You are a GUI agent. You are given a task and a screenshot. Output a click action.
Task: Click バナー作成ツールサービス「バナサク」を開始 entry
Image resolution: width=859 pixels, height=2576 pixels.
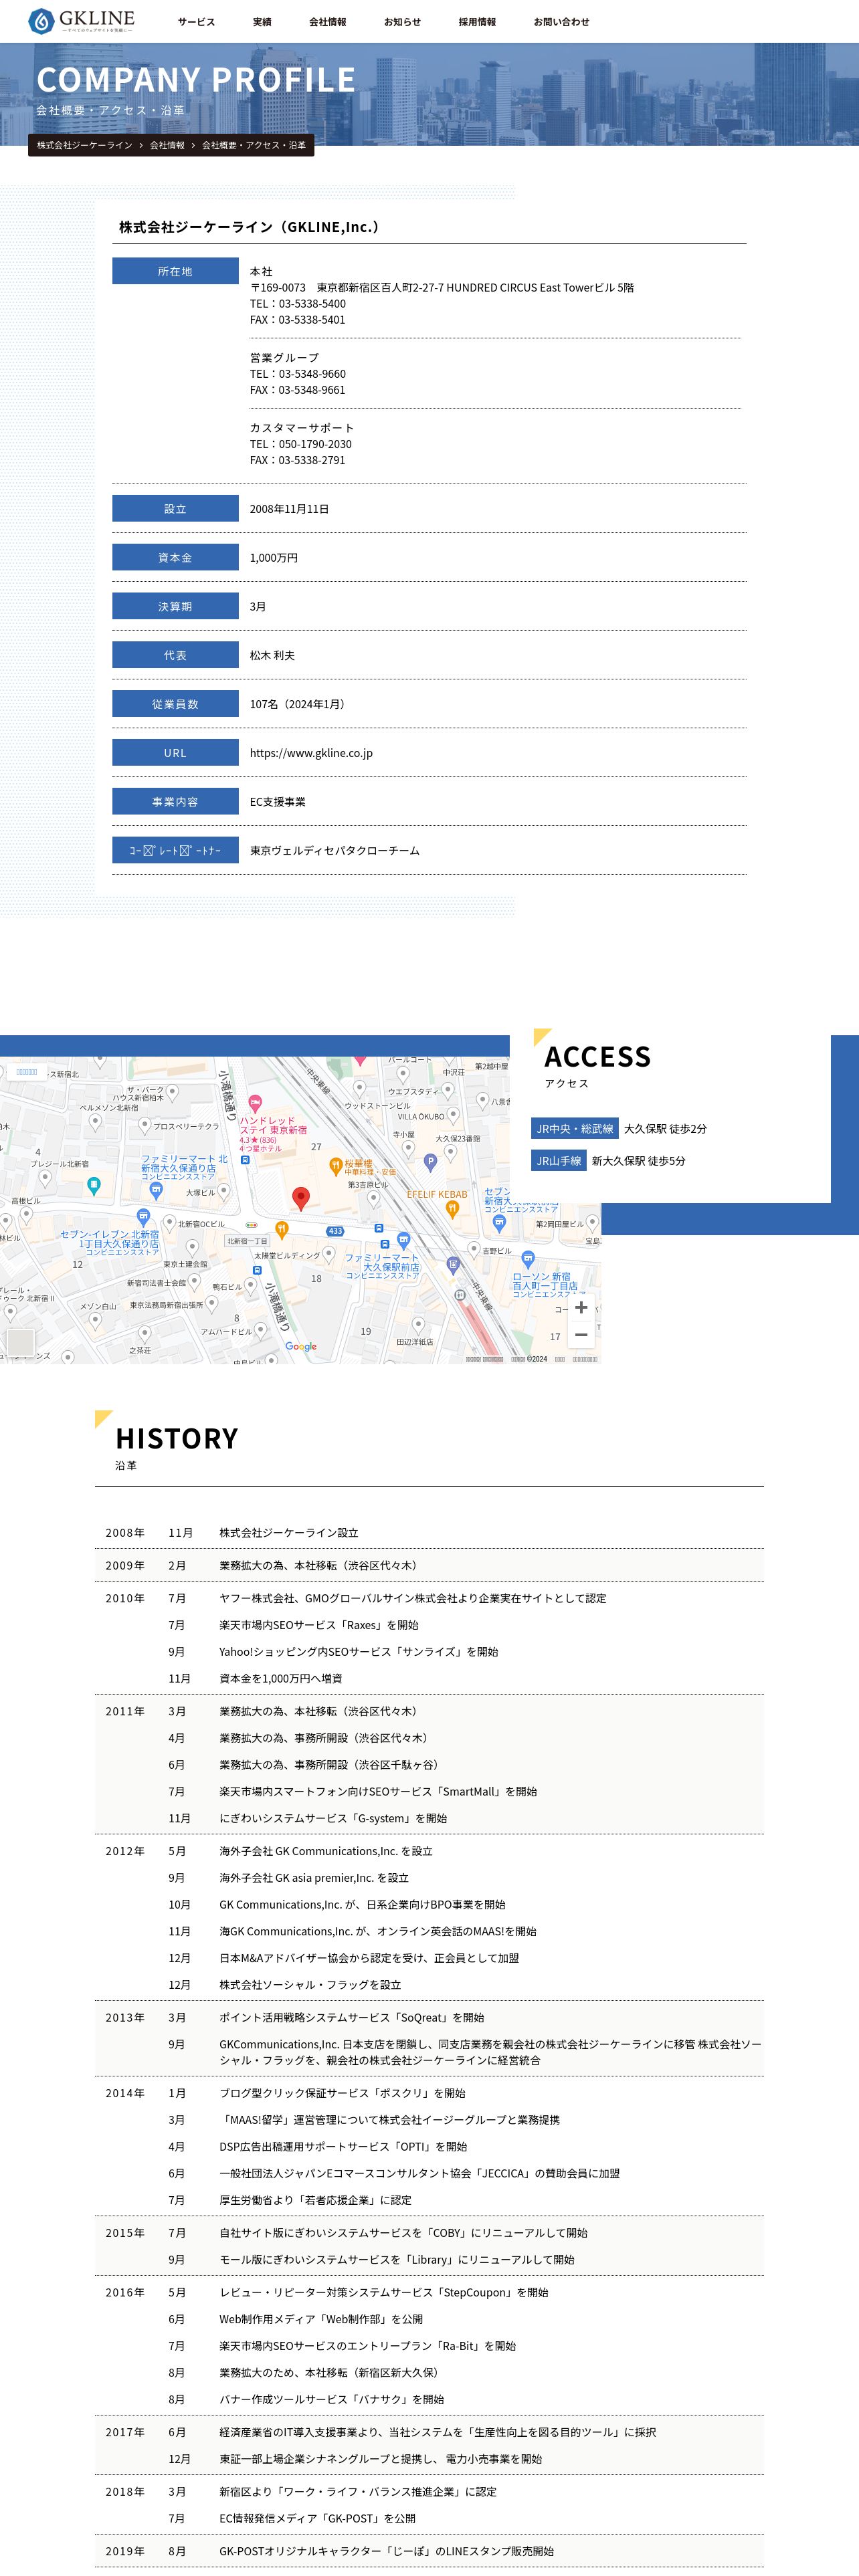331,2399
